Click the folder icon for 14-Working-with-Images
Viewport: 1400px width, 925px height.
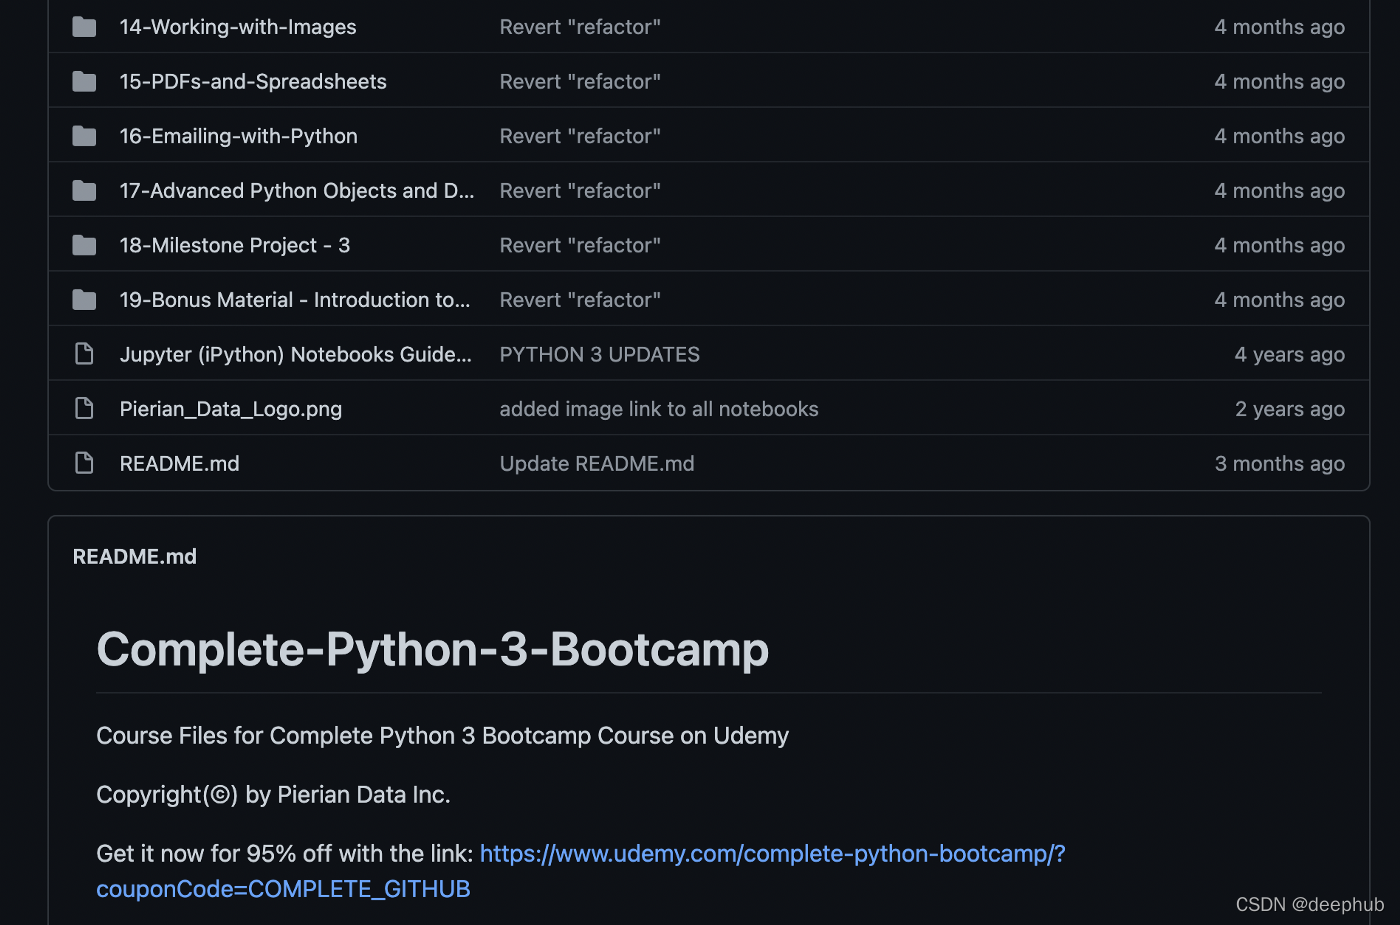coord(85,27)
